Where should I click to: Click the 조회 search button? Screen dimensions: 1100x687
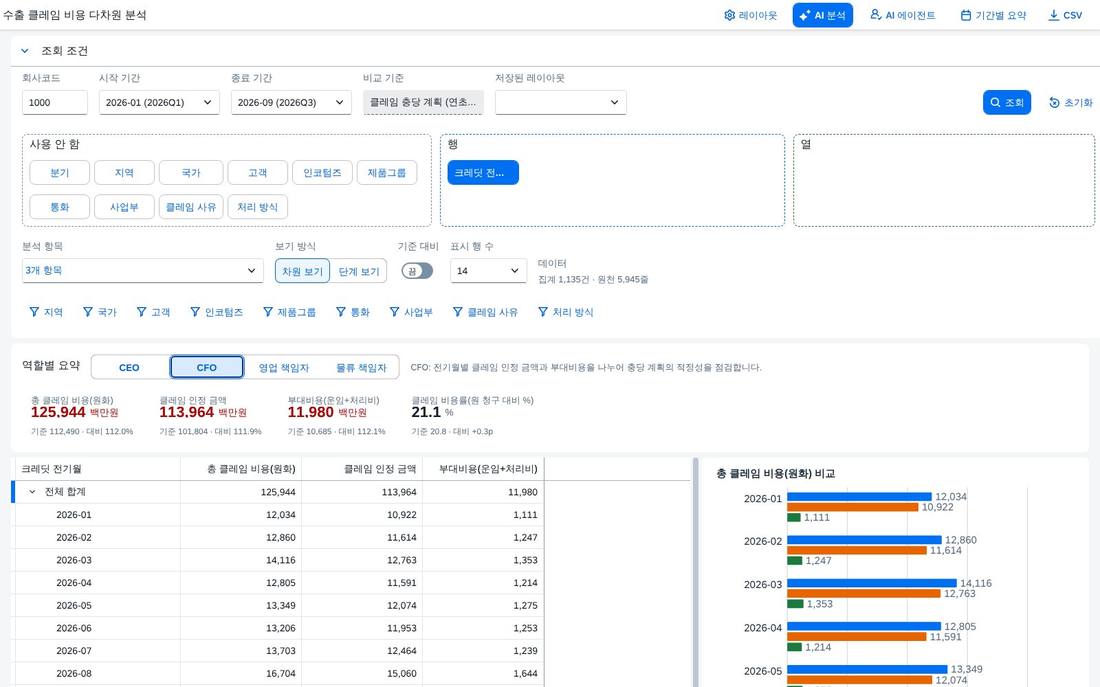point(1006,102)
